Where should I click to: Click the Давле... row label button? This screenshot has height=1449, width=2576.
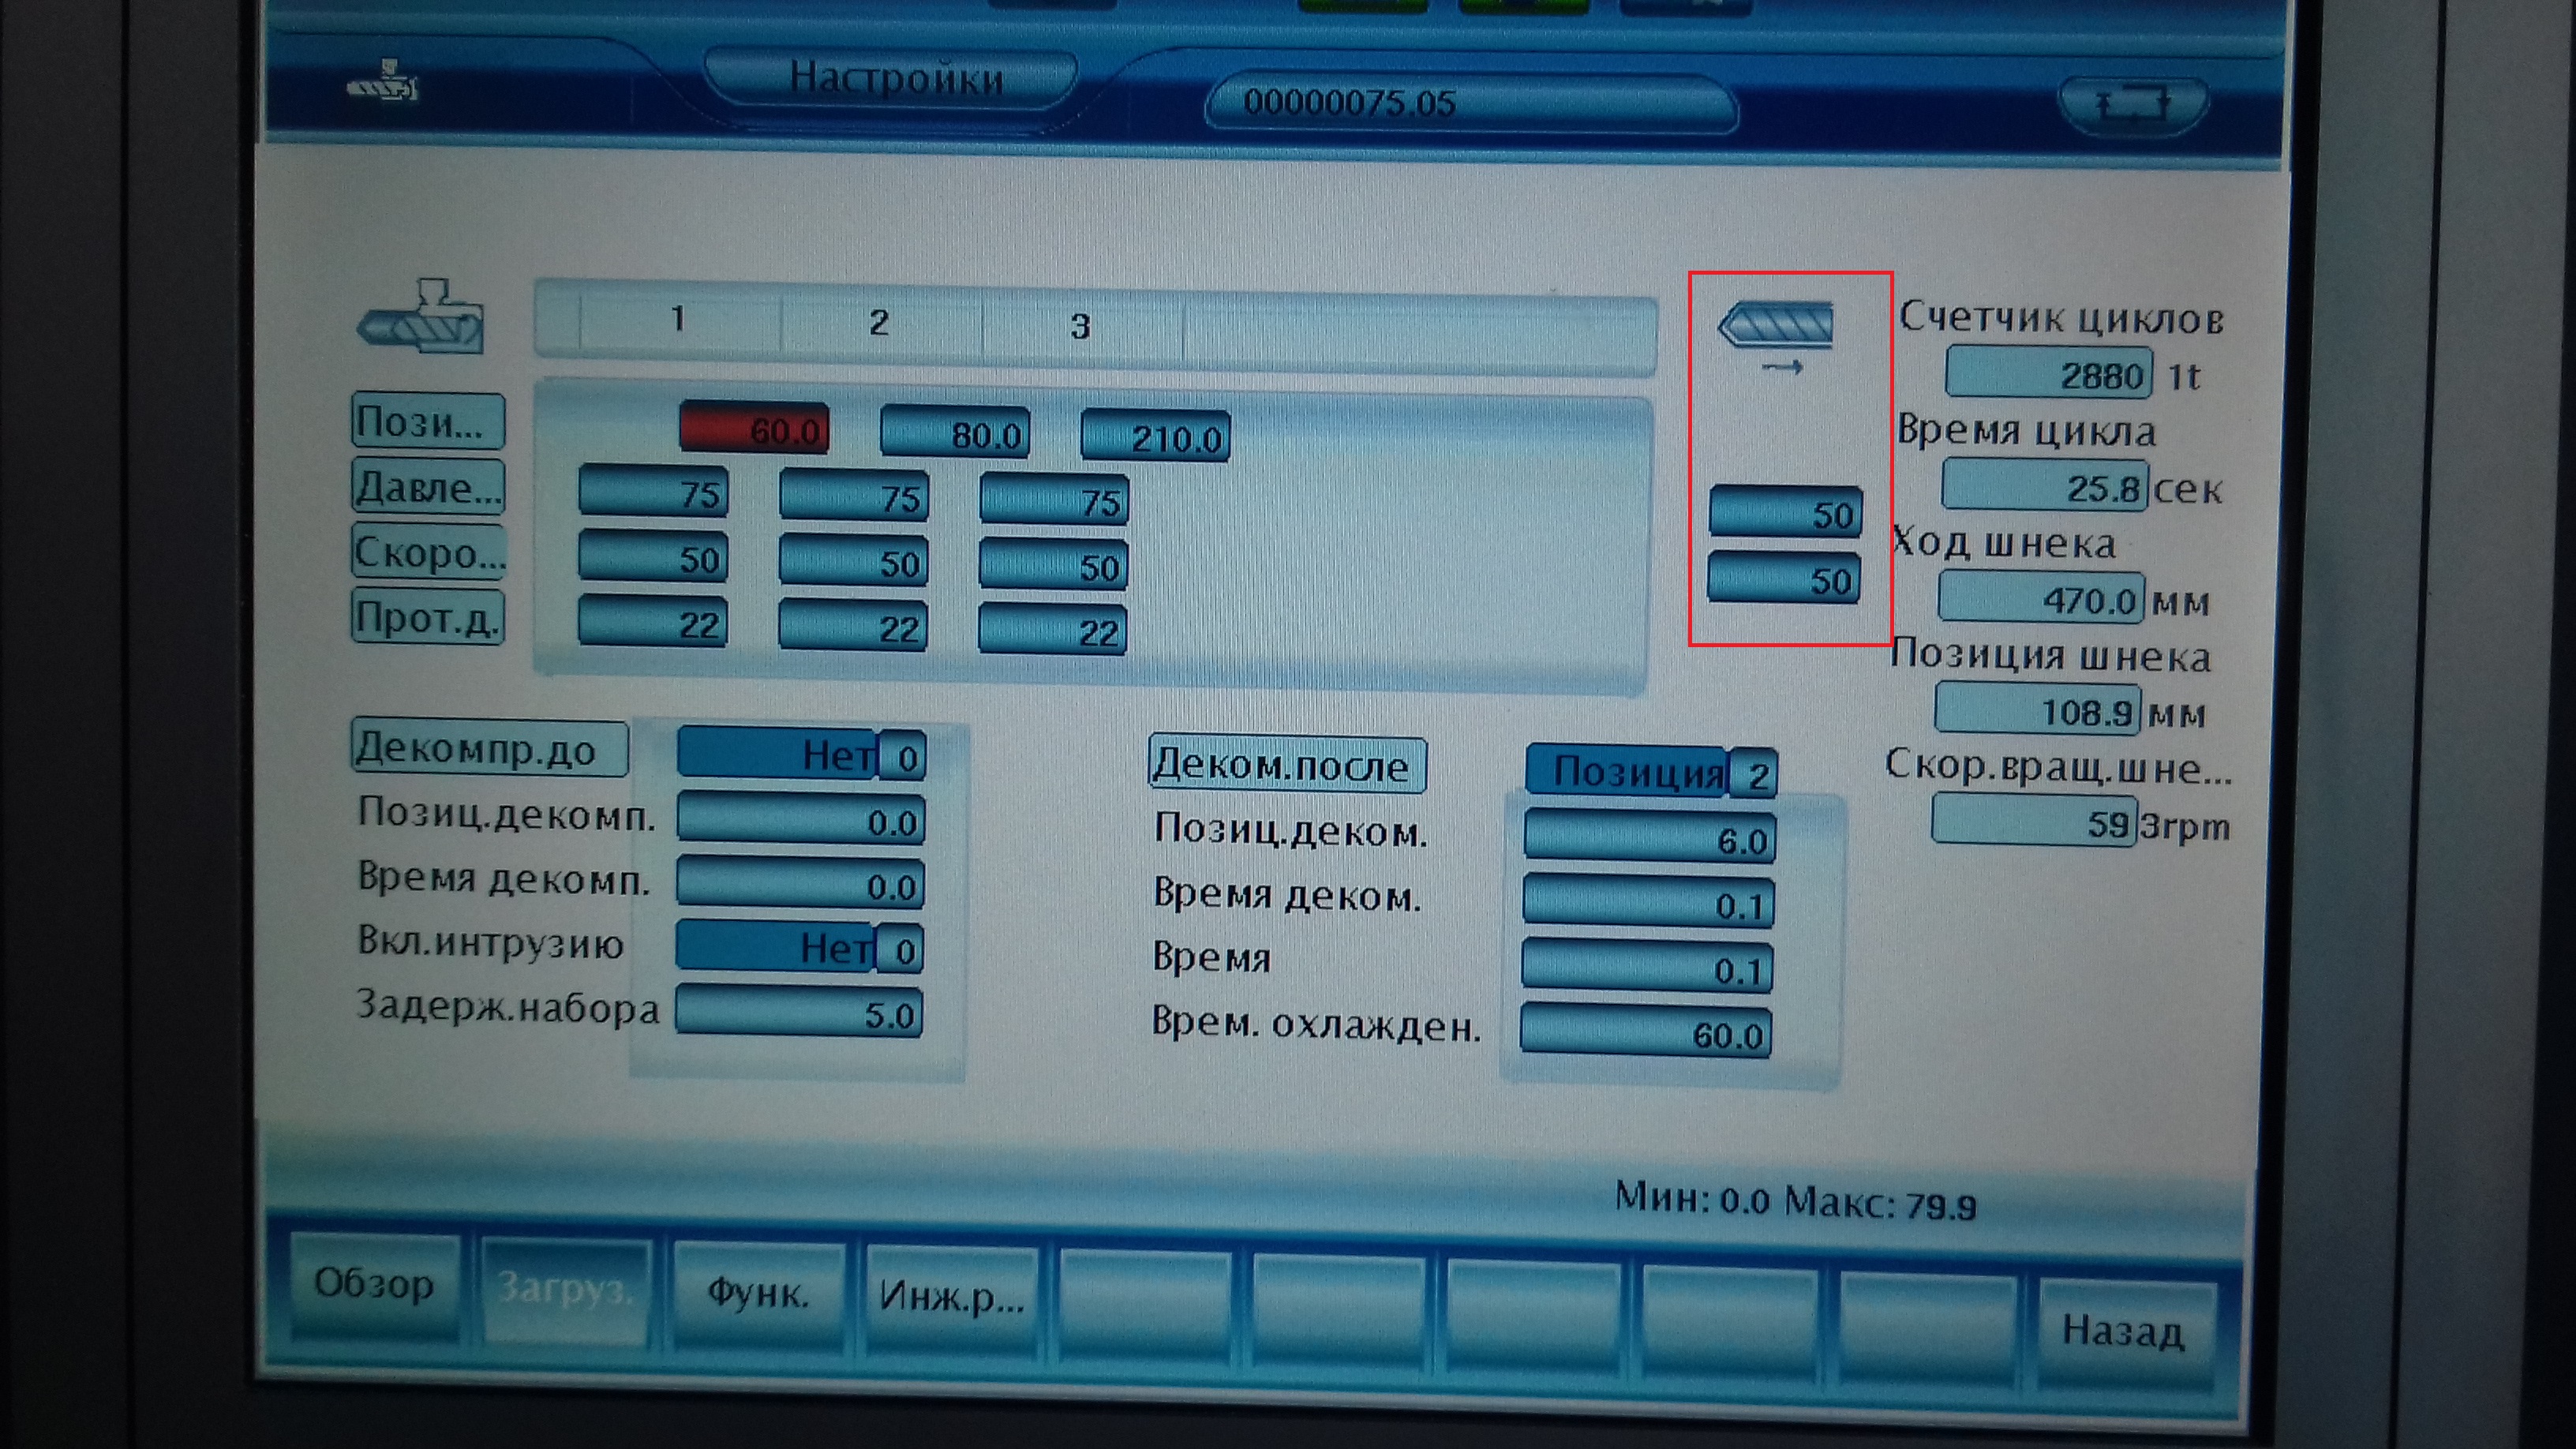coord(428,488)
